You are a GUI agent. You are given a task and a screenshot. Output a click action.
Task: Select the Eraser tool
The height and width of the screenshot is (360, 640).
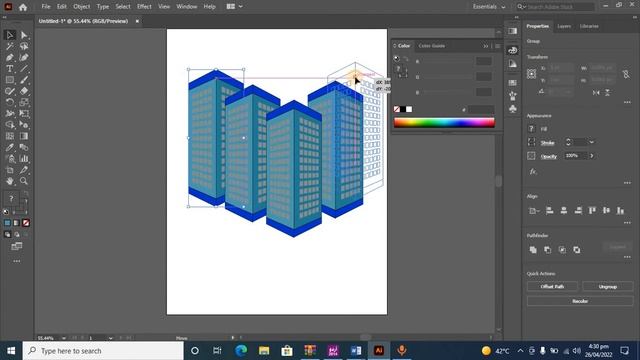click(x=24, y=91)
